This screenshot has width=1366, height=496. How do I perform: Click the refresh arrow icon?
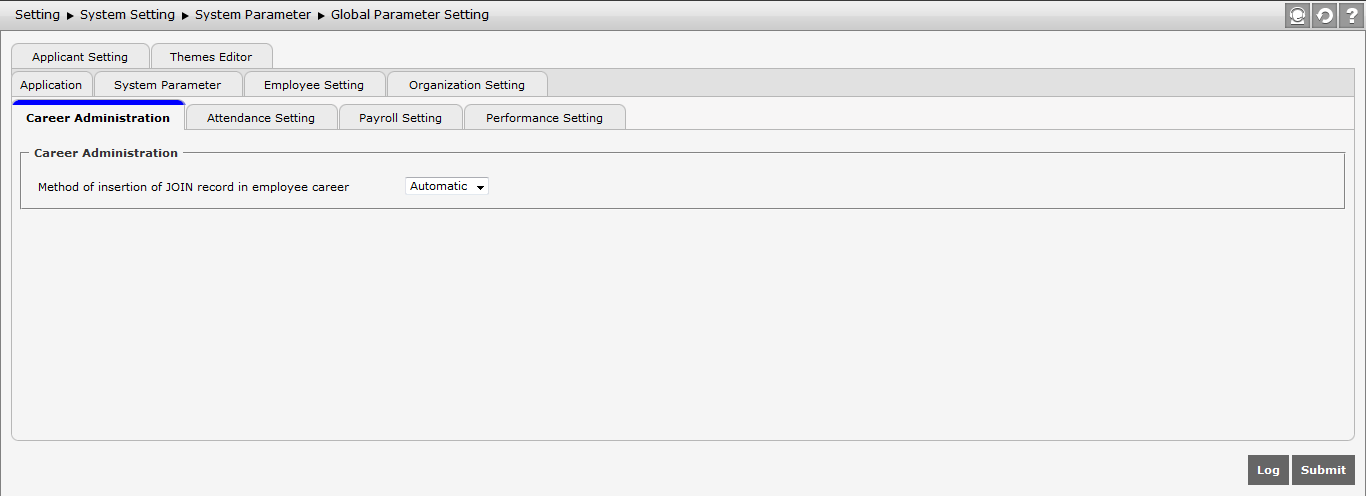[x=1325, y=16]
